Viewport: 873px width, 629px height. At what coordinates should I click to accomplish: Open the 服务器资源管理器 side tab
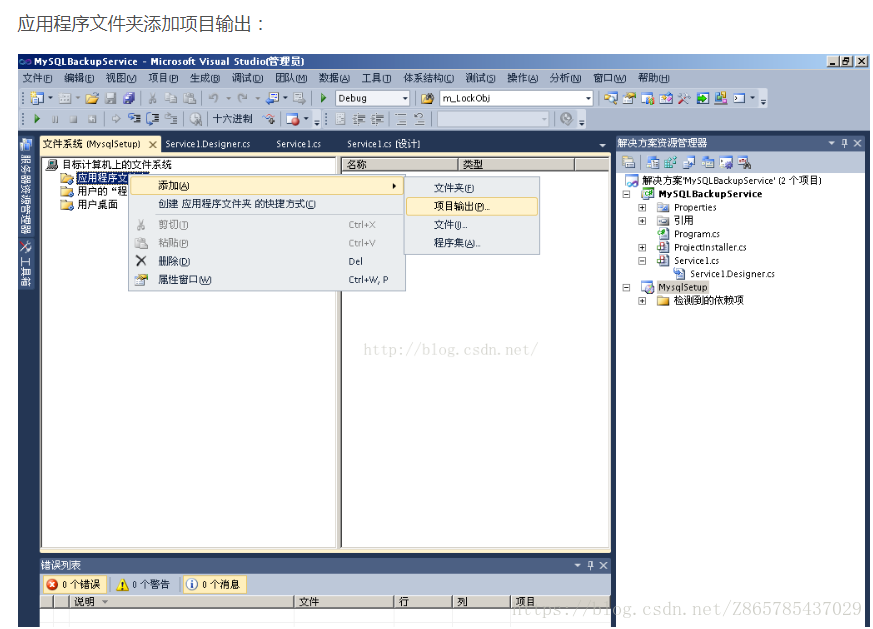coord(26,186)
